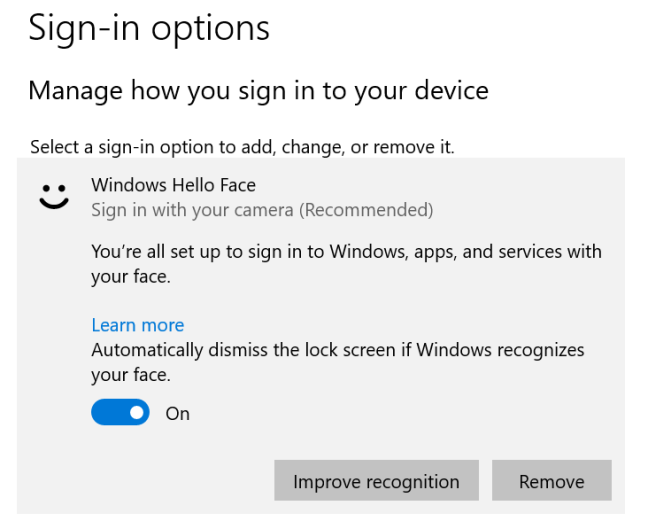
Task: Click 'Manage how you sign in' heading
Action: [x=258, y=90]
